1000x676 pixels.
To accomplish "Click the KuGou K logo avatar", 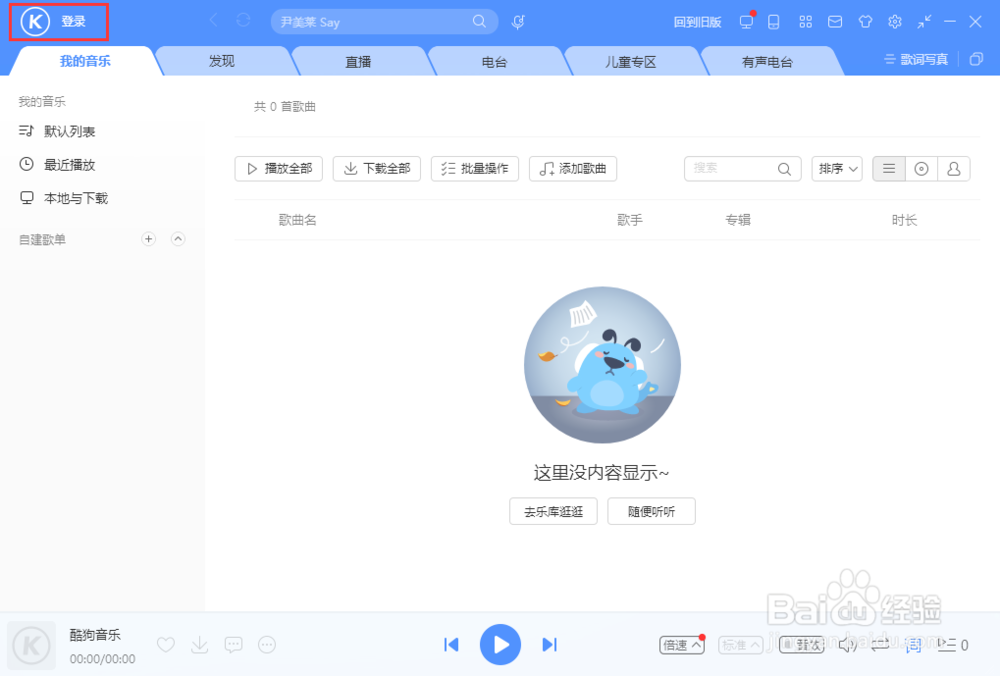I will (x=35, y=22).
